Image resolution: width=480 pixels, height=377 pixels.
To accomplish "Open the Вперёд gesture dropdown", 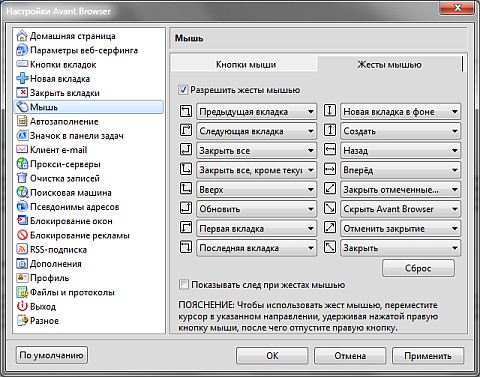I will pyautogui.click(x=401, y=170).
